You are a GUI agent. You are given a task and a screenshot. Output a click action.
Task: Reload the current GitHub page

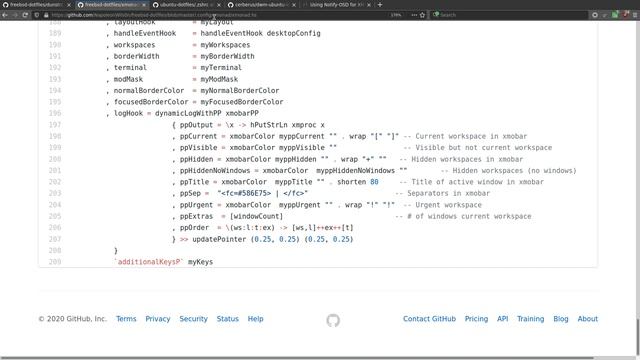click(25, 15)
